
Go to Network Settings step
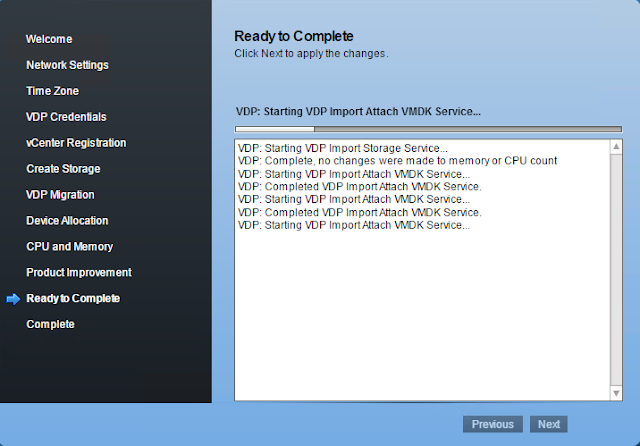point(67,65)
